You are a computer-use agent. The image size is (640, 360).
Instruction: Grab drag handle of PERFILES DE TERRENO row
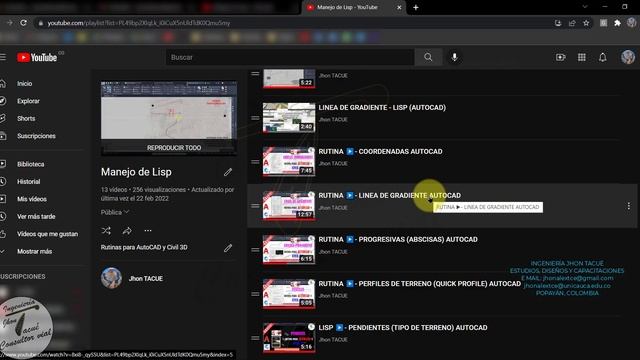255,294
